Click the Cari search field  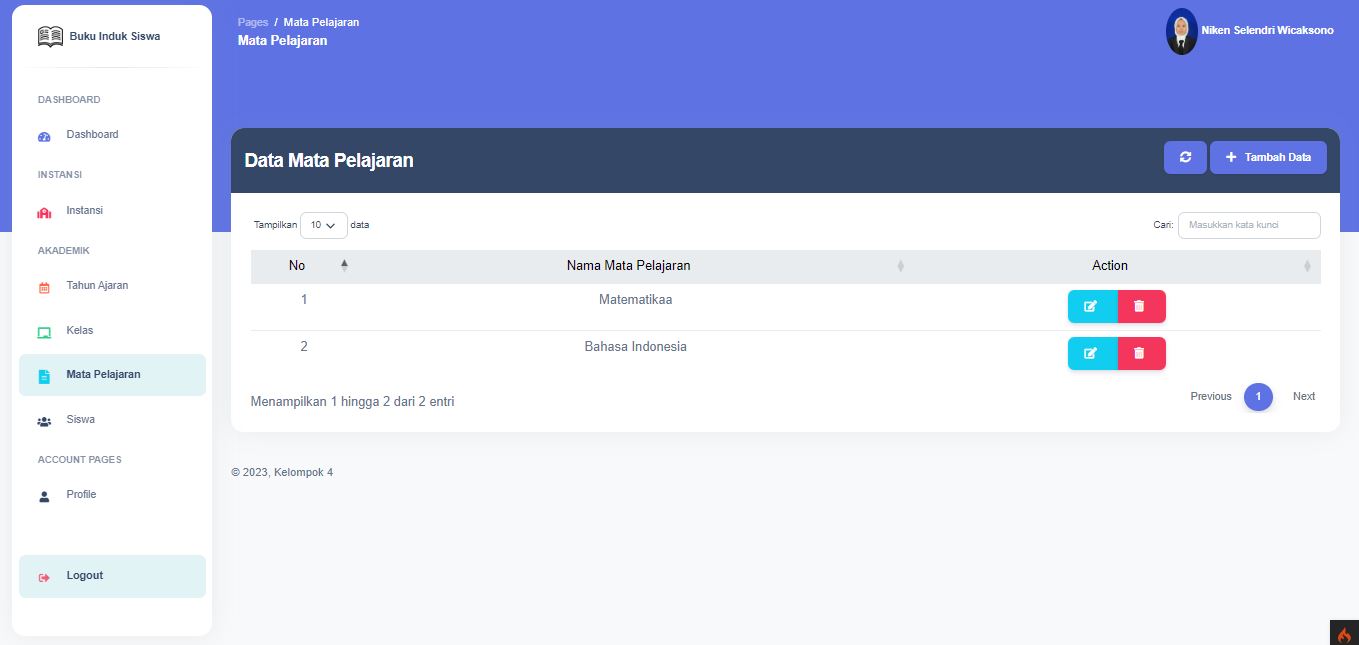click(x=1248, y=226)
